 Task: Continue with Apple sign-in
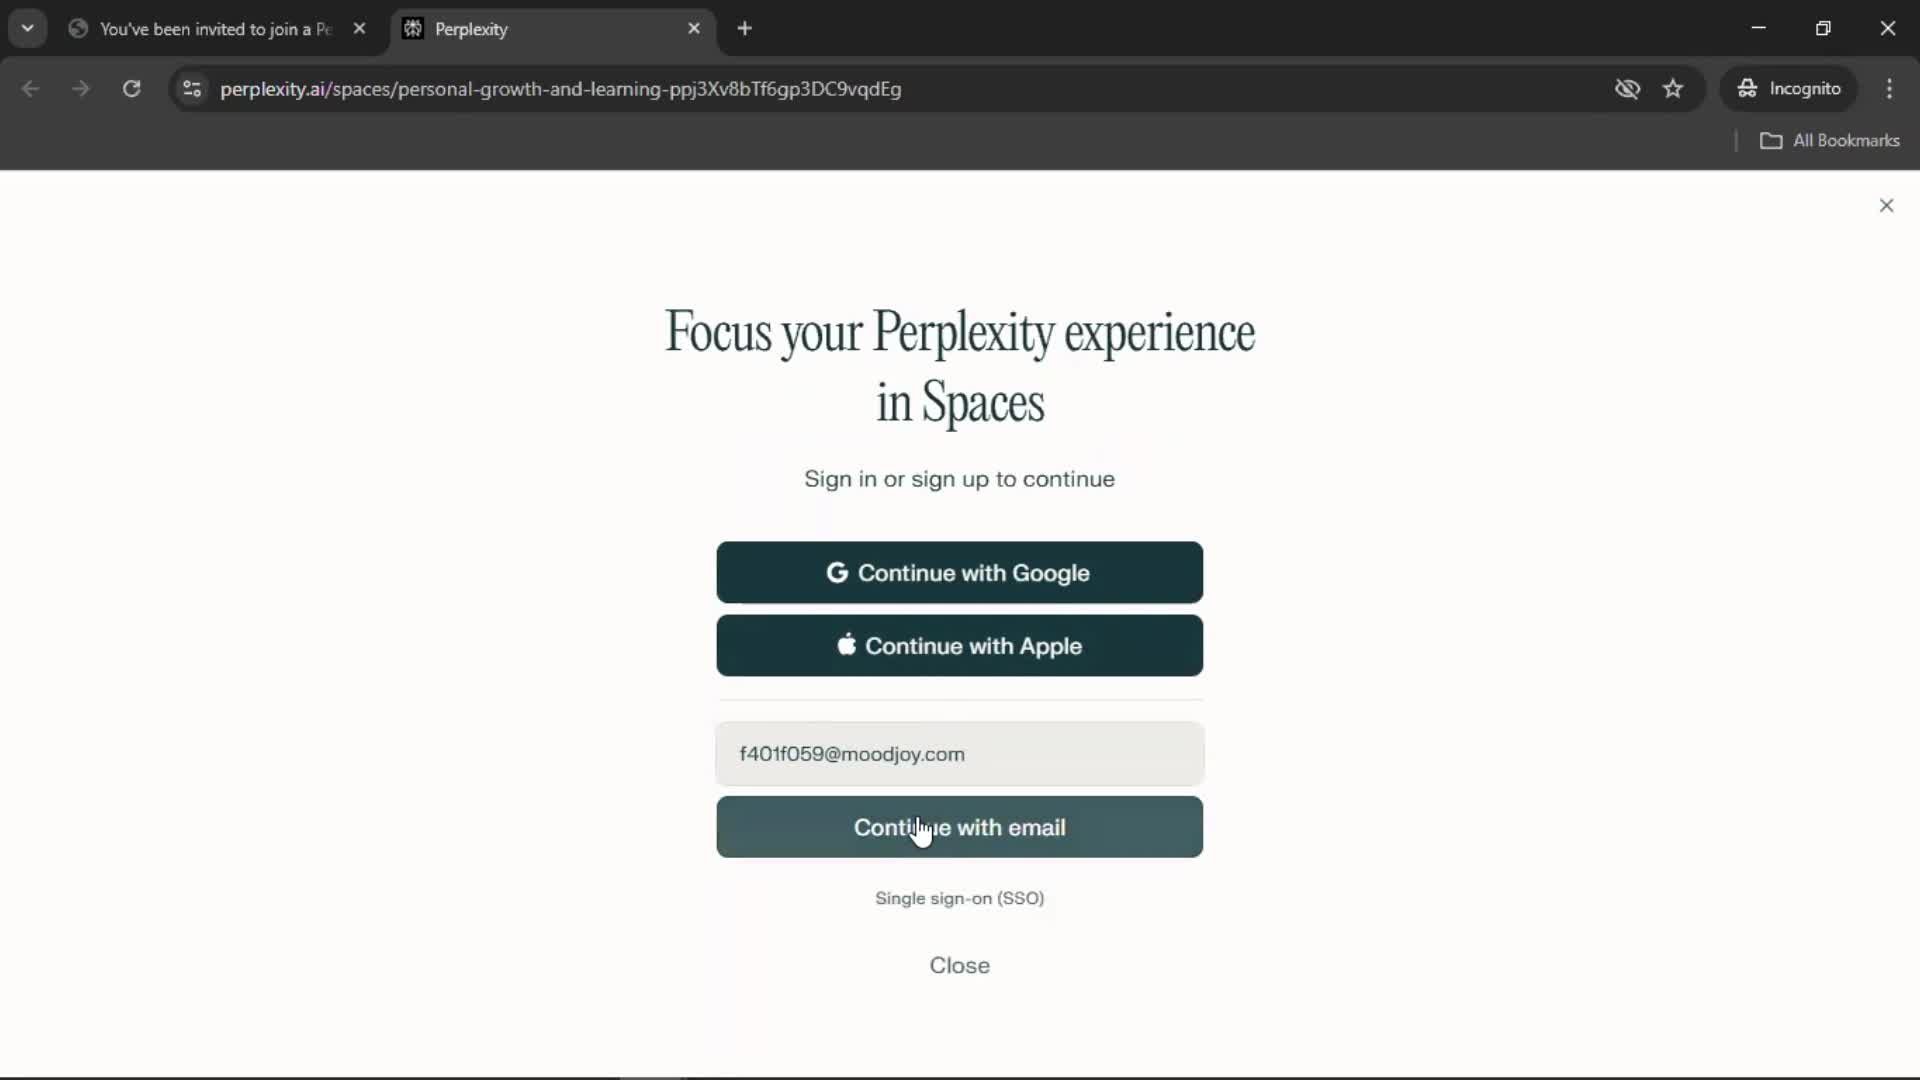click(959, 646)
